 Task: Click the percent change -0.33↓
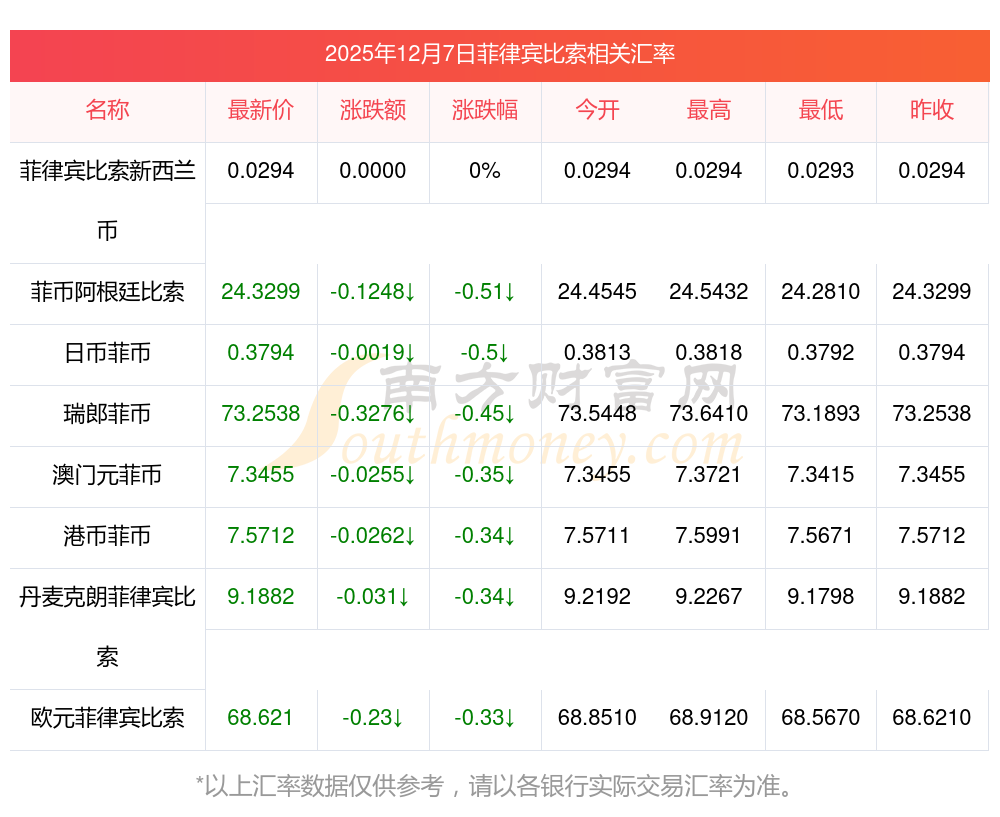click(485, 718)
